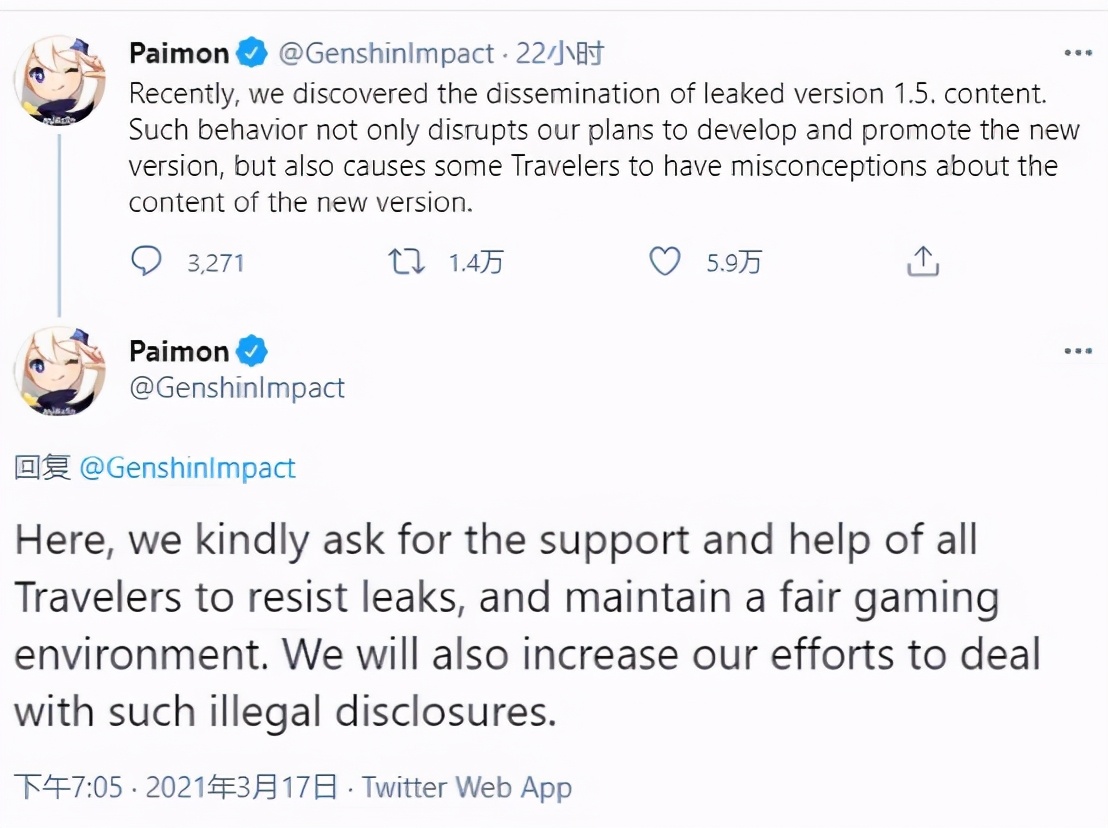The width and height of the screenshot is (1108, 828).
Task: Click the Paimon display name in top tweet
Action: click(x=179, y=54)
